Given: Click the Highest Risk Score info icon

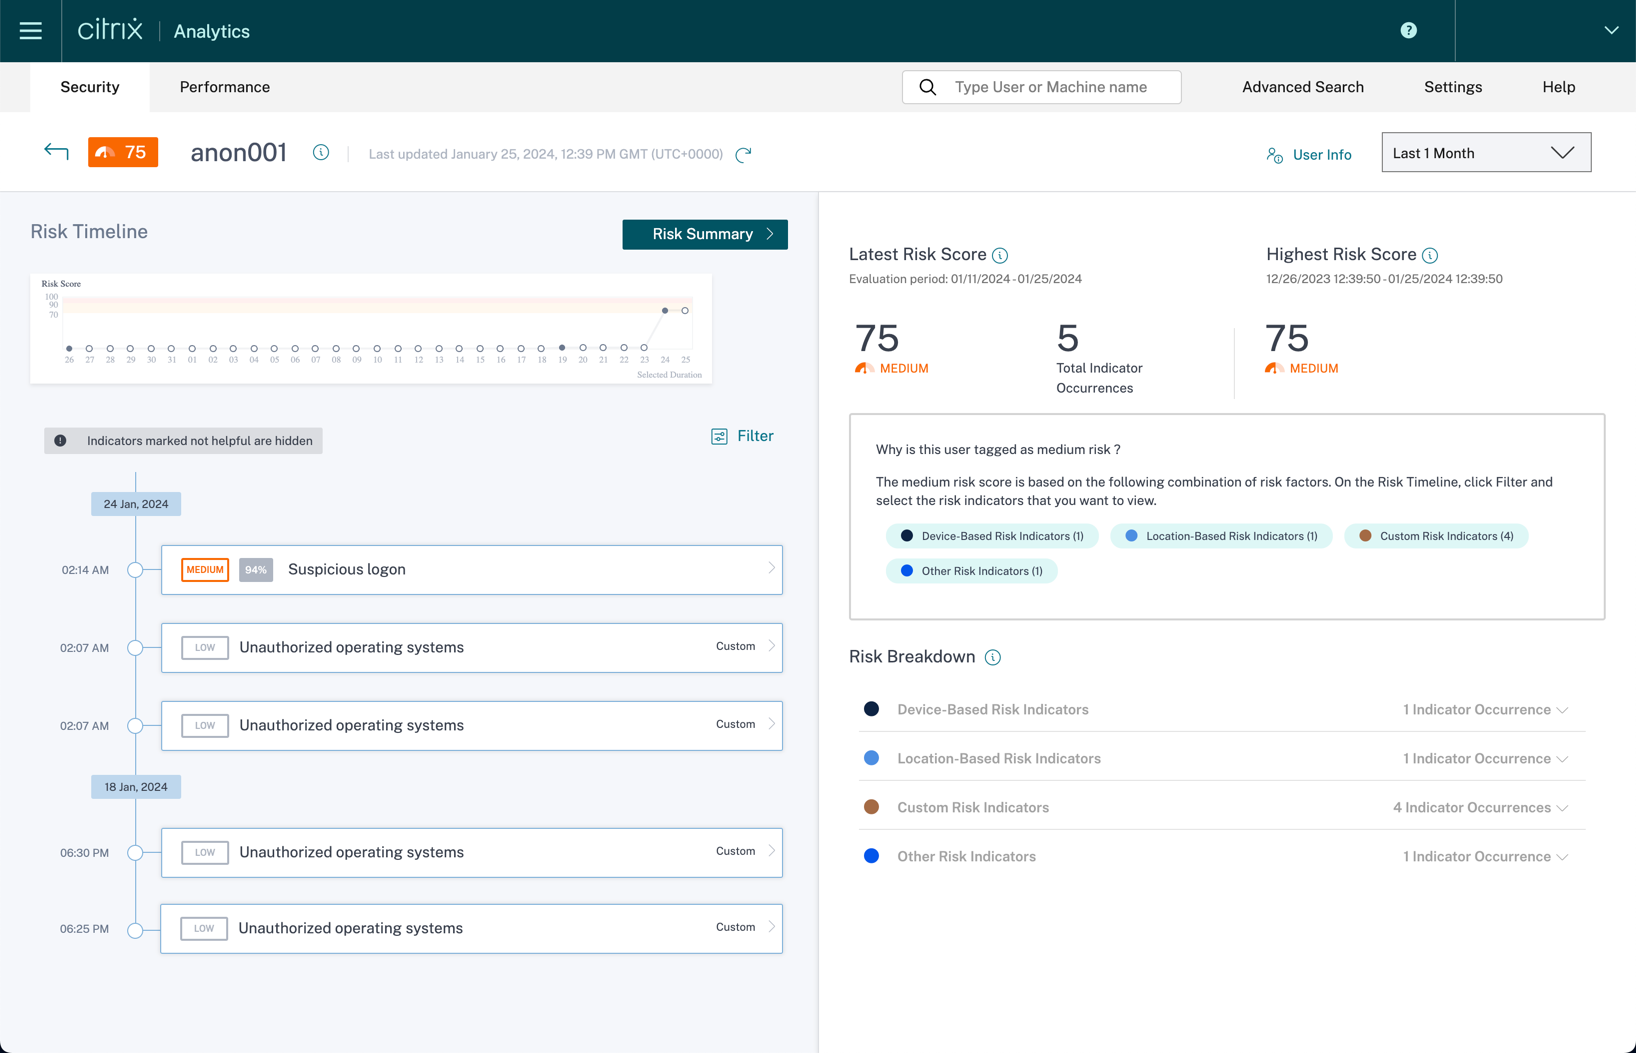Looking at the screenshot, I should pyautogui.click(x=1430, y=256).
